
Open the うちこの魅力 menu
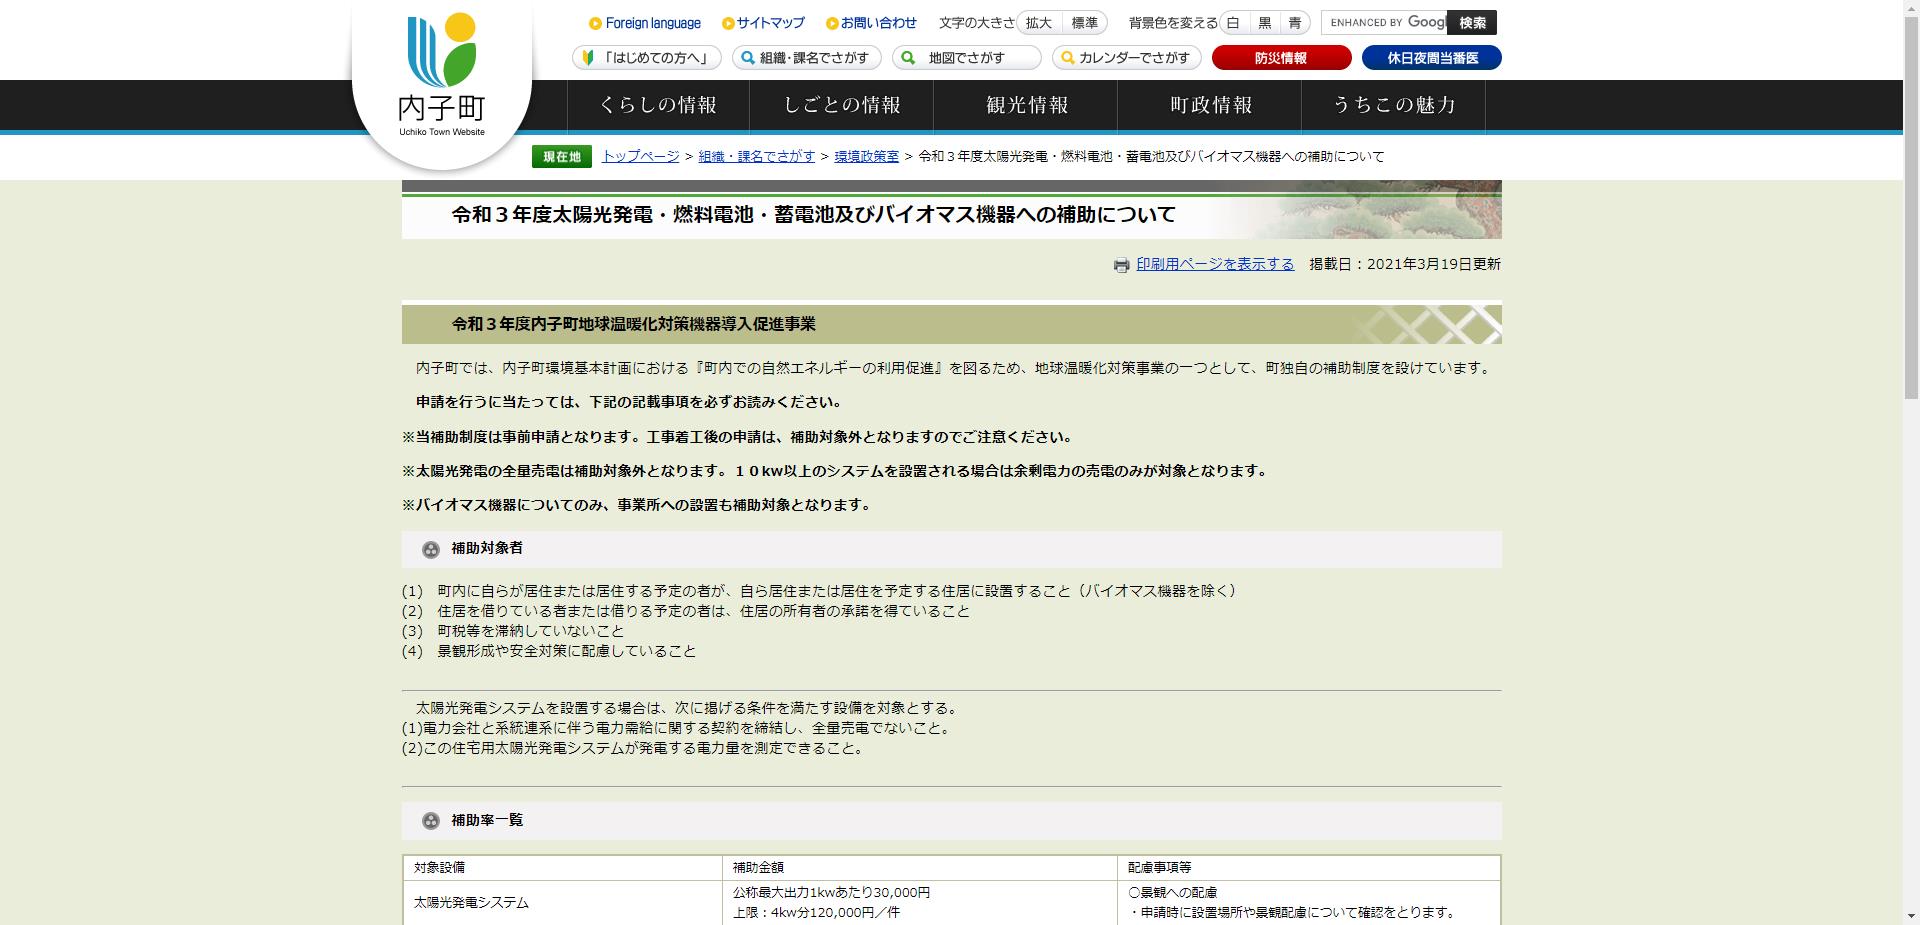tap(1395, 105)
